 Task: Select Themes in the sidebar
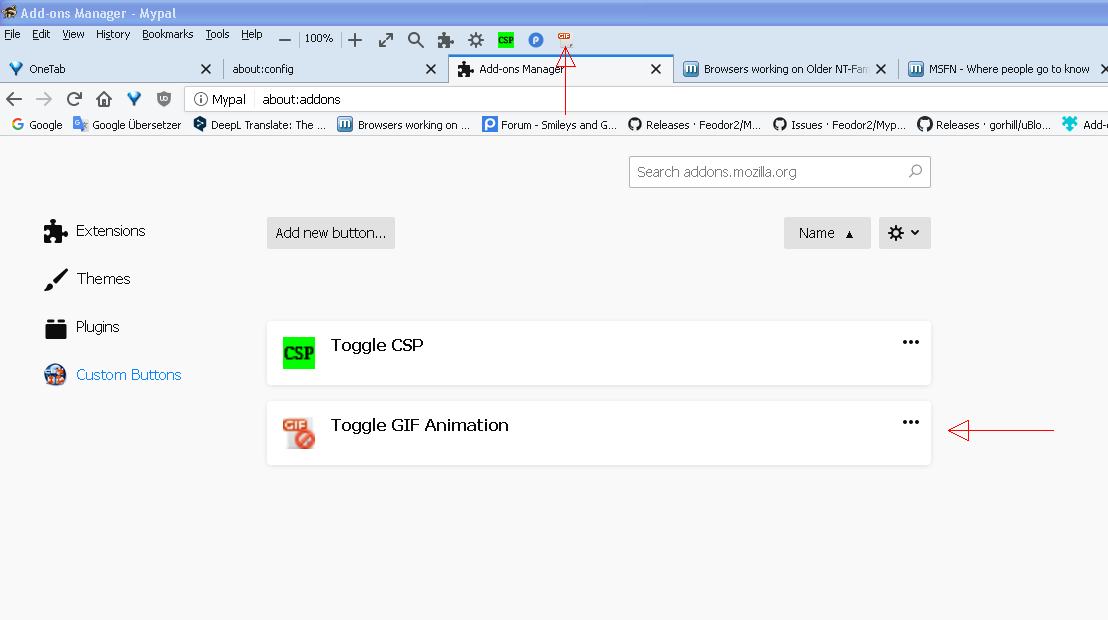87,279
